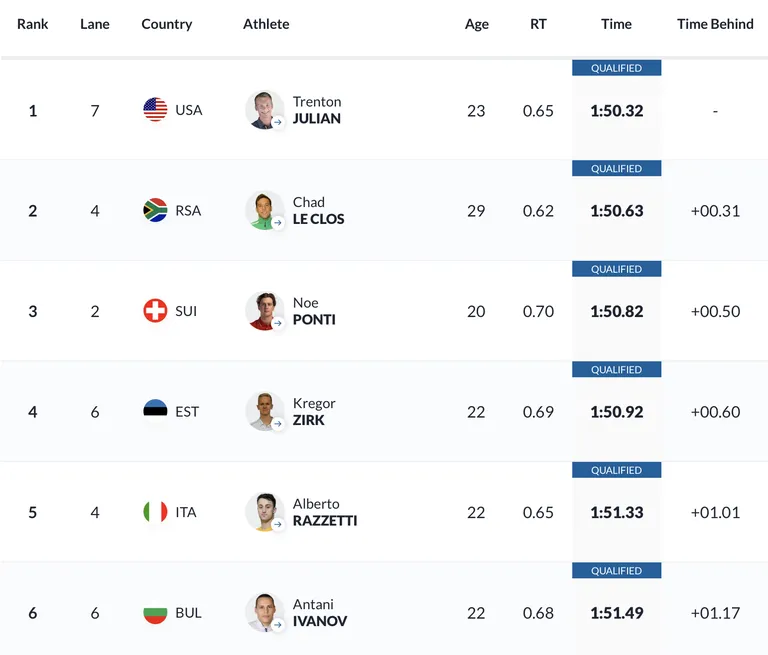Open the Antani IVANOV athlete link
The height and width of the screenshot is (655, 768).
click(320, 612)
